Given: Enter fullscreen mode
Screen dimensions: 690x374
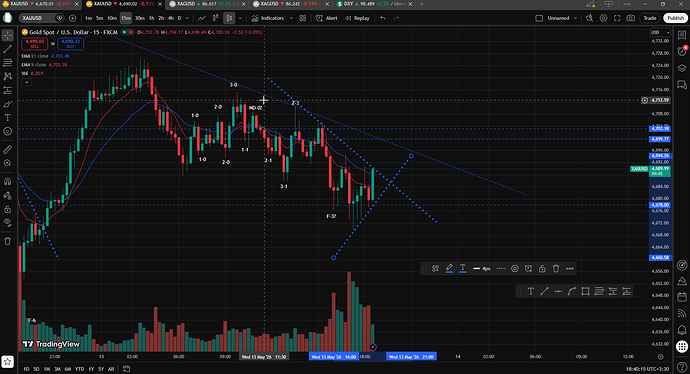Looking at the screenshot, I should click(617, 18).
